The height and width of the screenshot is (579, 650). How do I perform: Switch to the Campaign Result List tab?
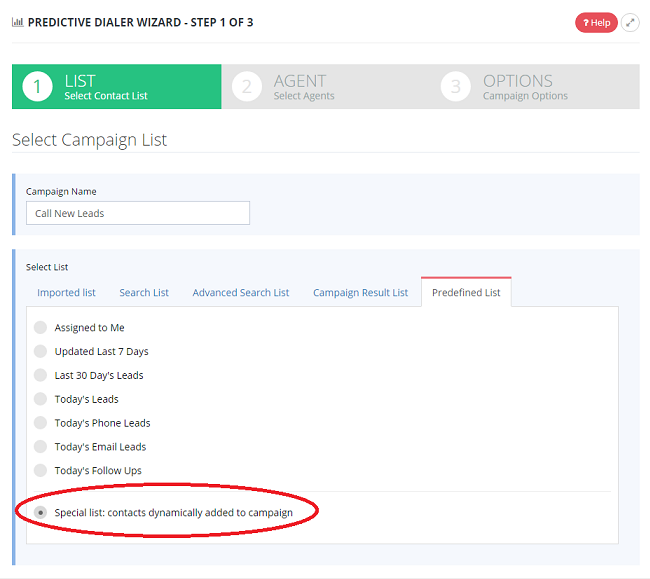point(360,293)
